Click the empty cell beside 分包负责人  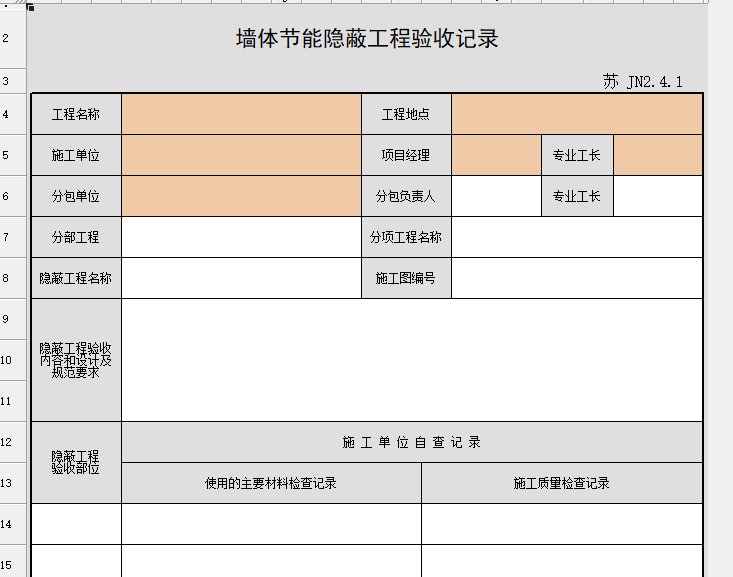[x=496, y=196]
